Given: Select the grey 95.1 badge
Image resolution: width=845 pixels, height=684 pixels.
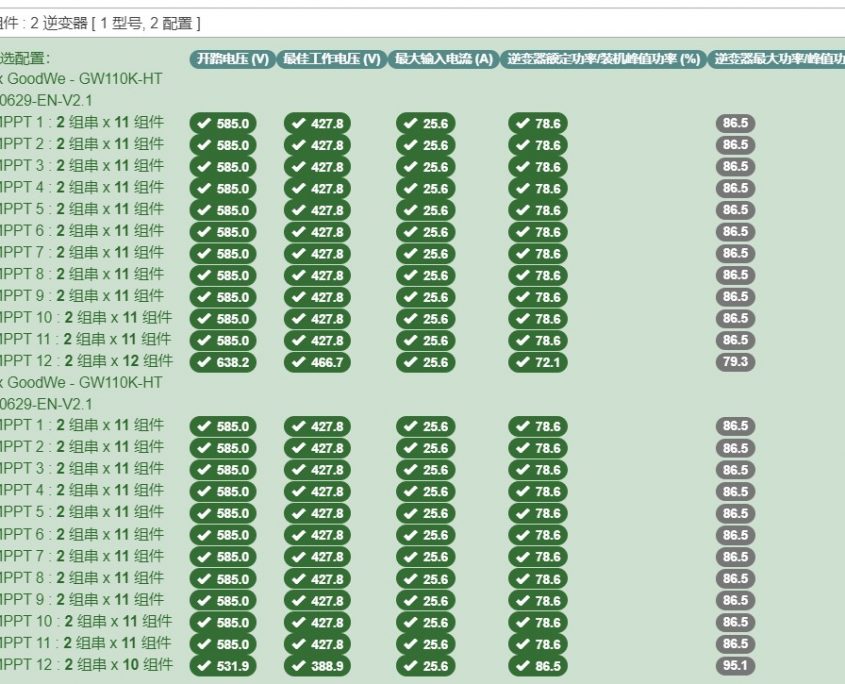Looking at the screenshot, I should [x=736, y=666].
